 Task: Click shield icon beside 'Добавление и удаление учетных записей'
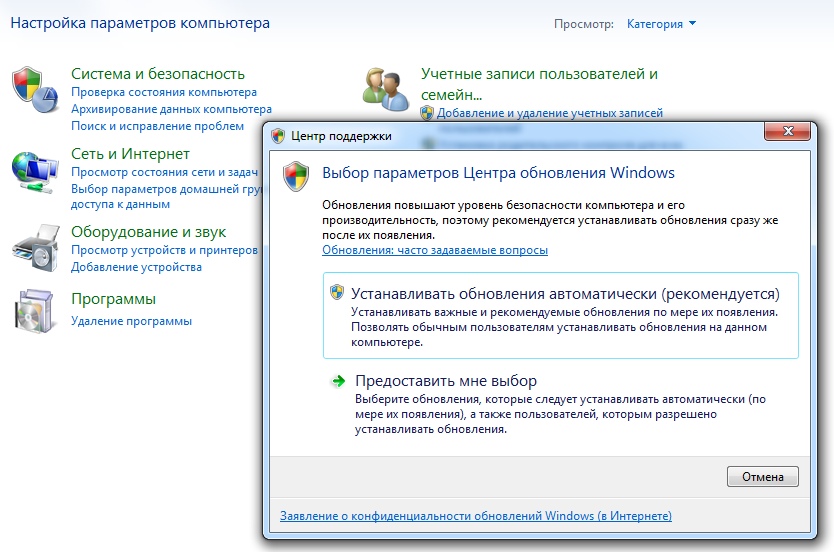pyautogui.click(x=427, y=113)
